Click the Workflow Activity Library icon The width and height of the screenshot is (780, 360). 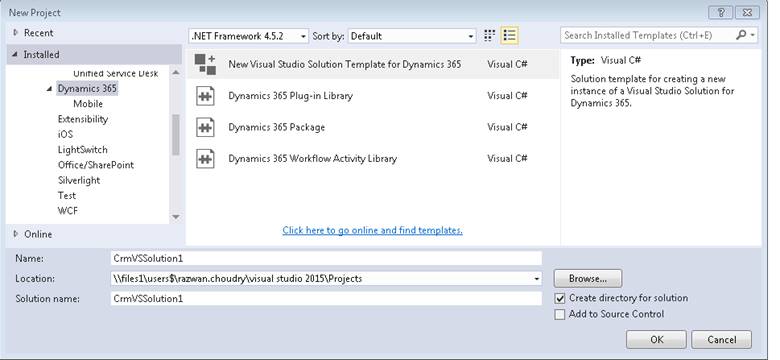(205, 159)
